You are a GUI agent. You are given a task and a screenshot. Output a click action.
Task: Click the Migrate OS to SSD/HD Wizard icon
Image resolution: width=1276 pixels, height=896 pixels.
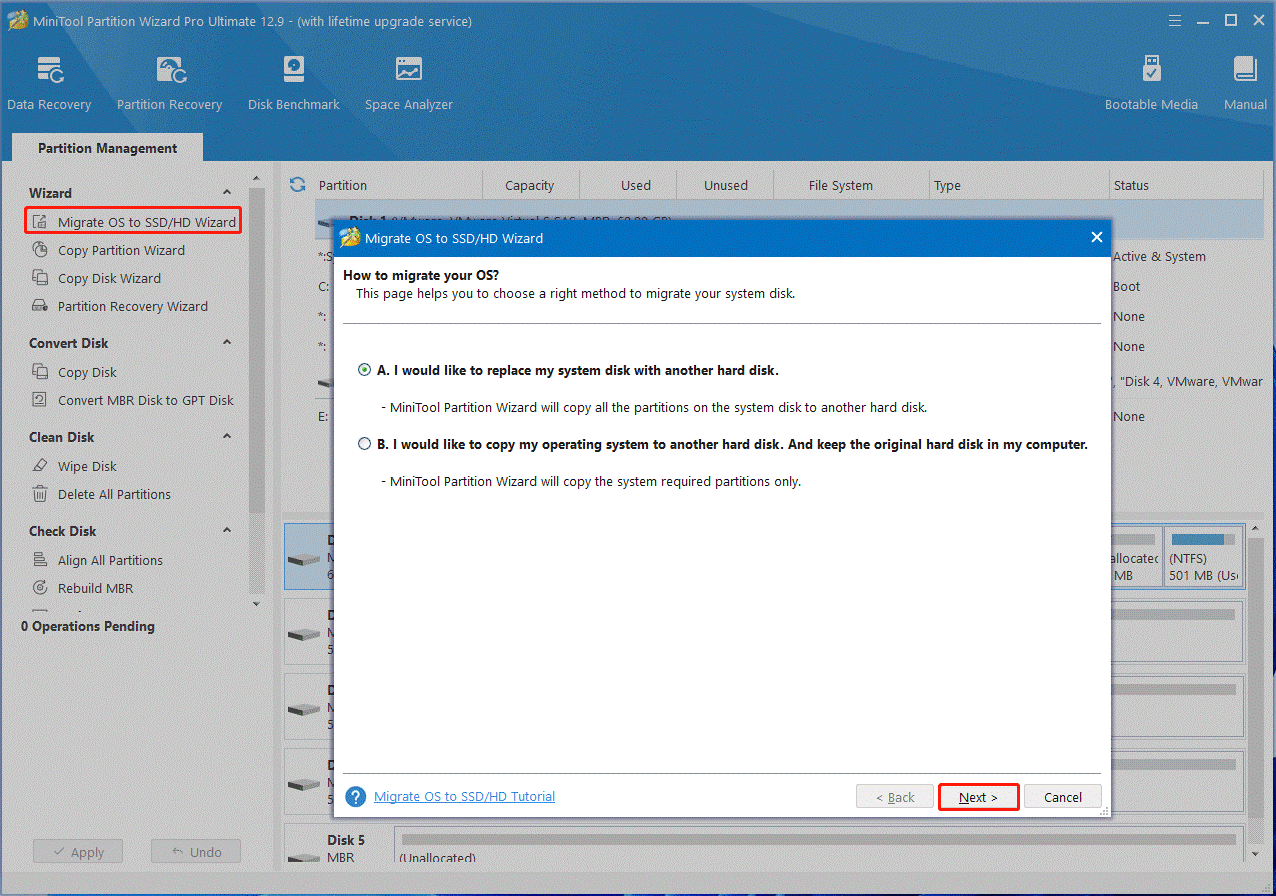coord(40,222)
